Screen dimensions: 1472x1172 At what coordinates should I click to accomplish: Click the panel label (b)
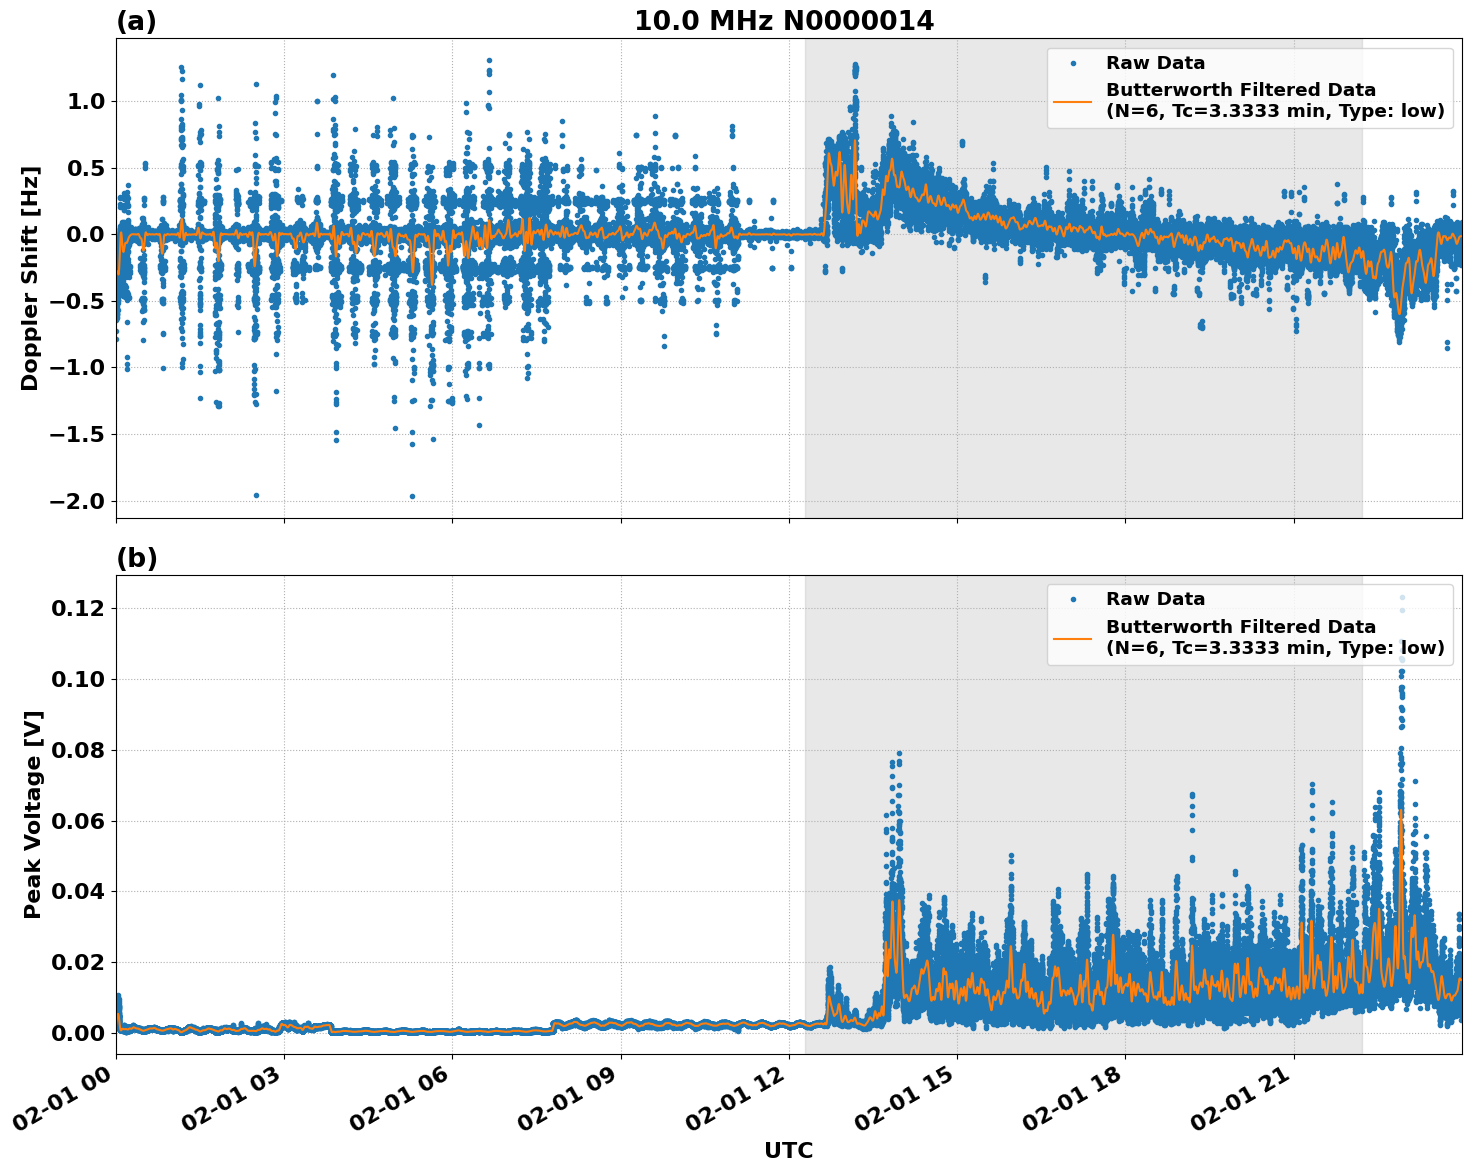(x=136, y=556)
